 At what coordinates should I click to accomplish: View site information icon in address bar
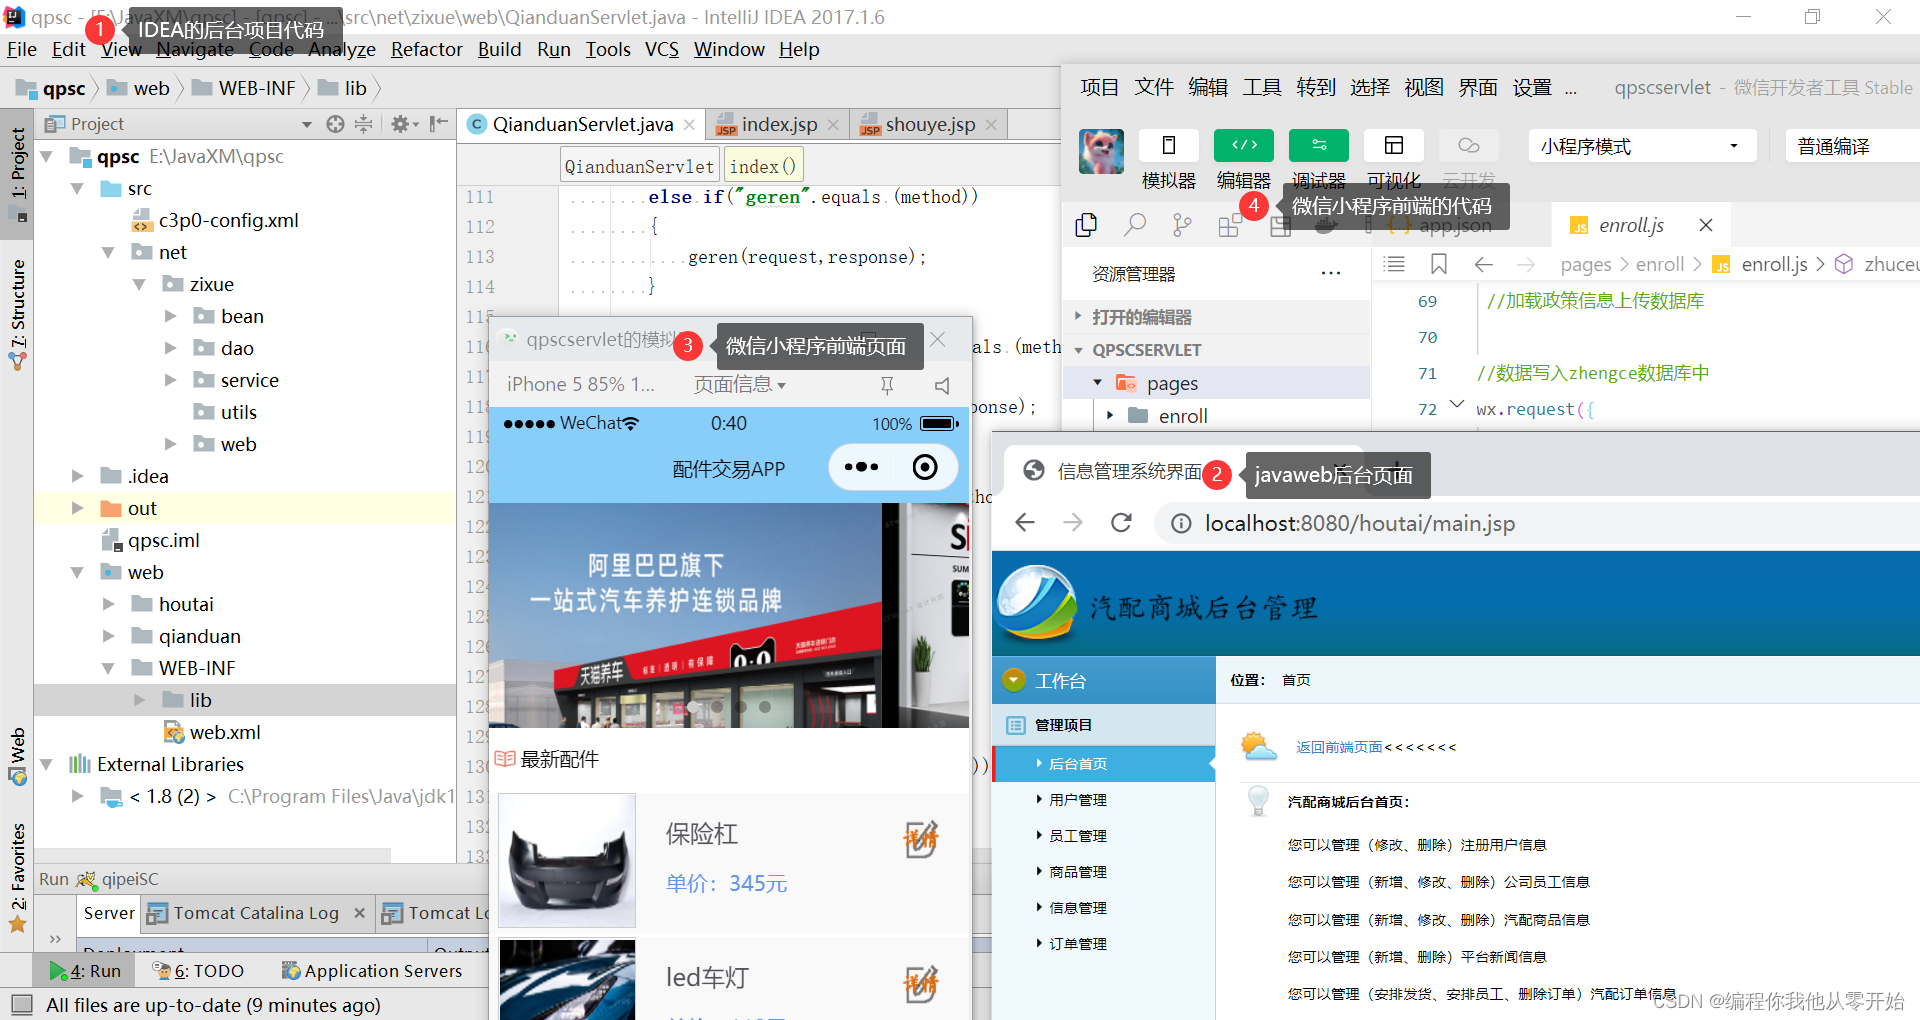point(1181,524)
